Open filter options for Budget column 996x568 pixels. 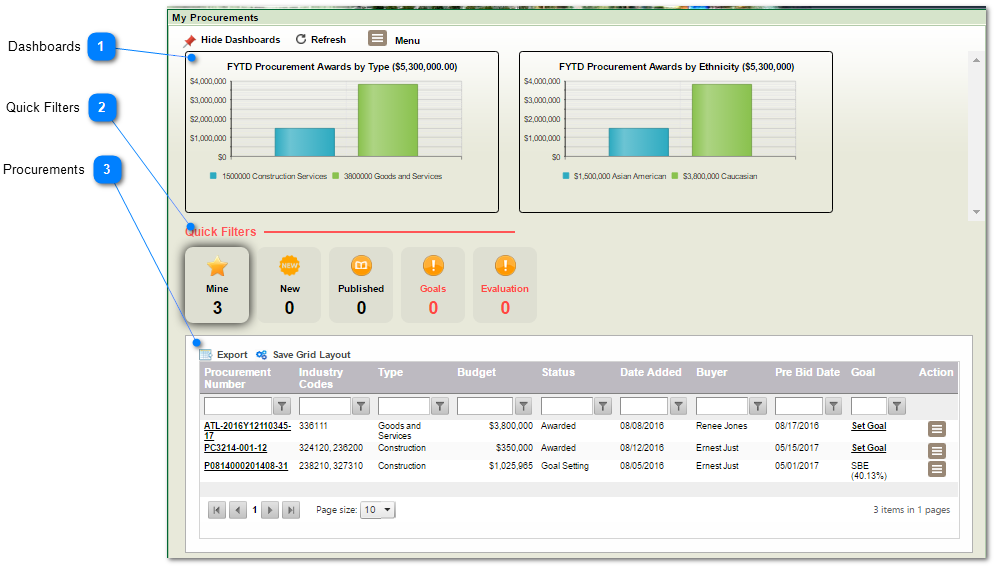(523, 406)
